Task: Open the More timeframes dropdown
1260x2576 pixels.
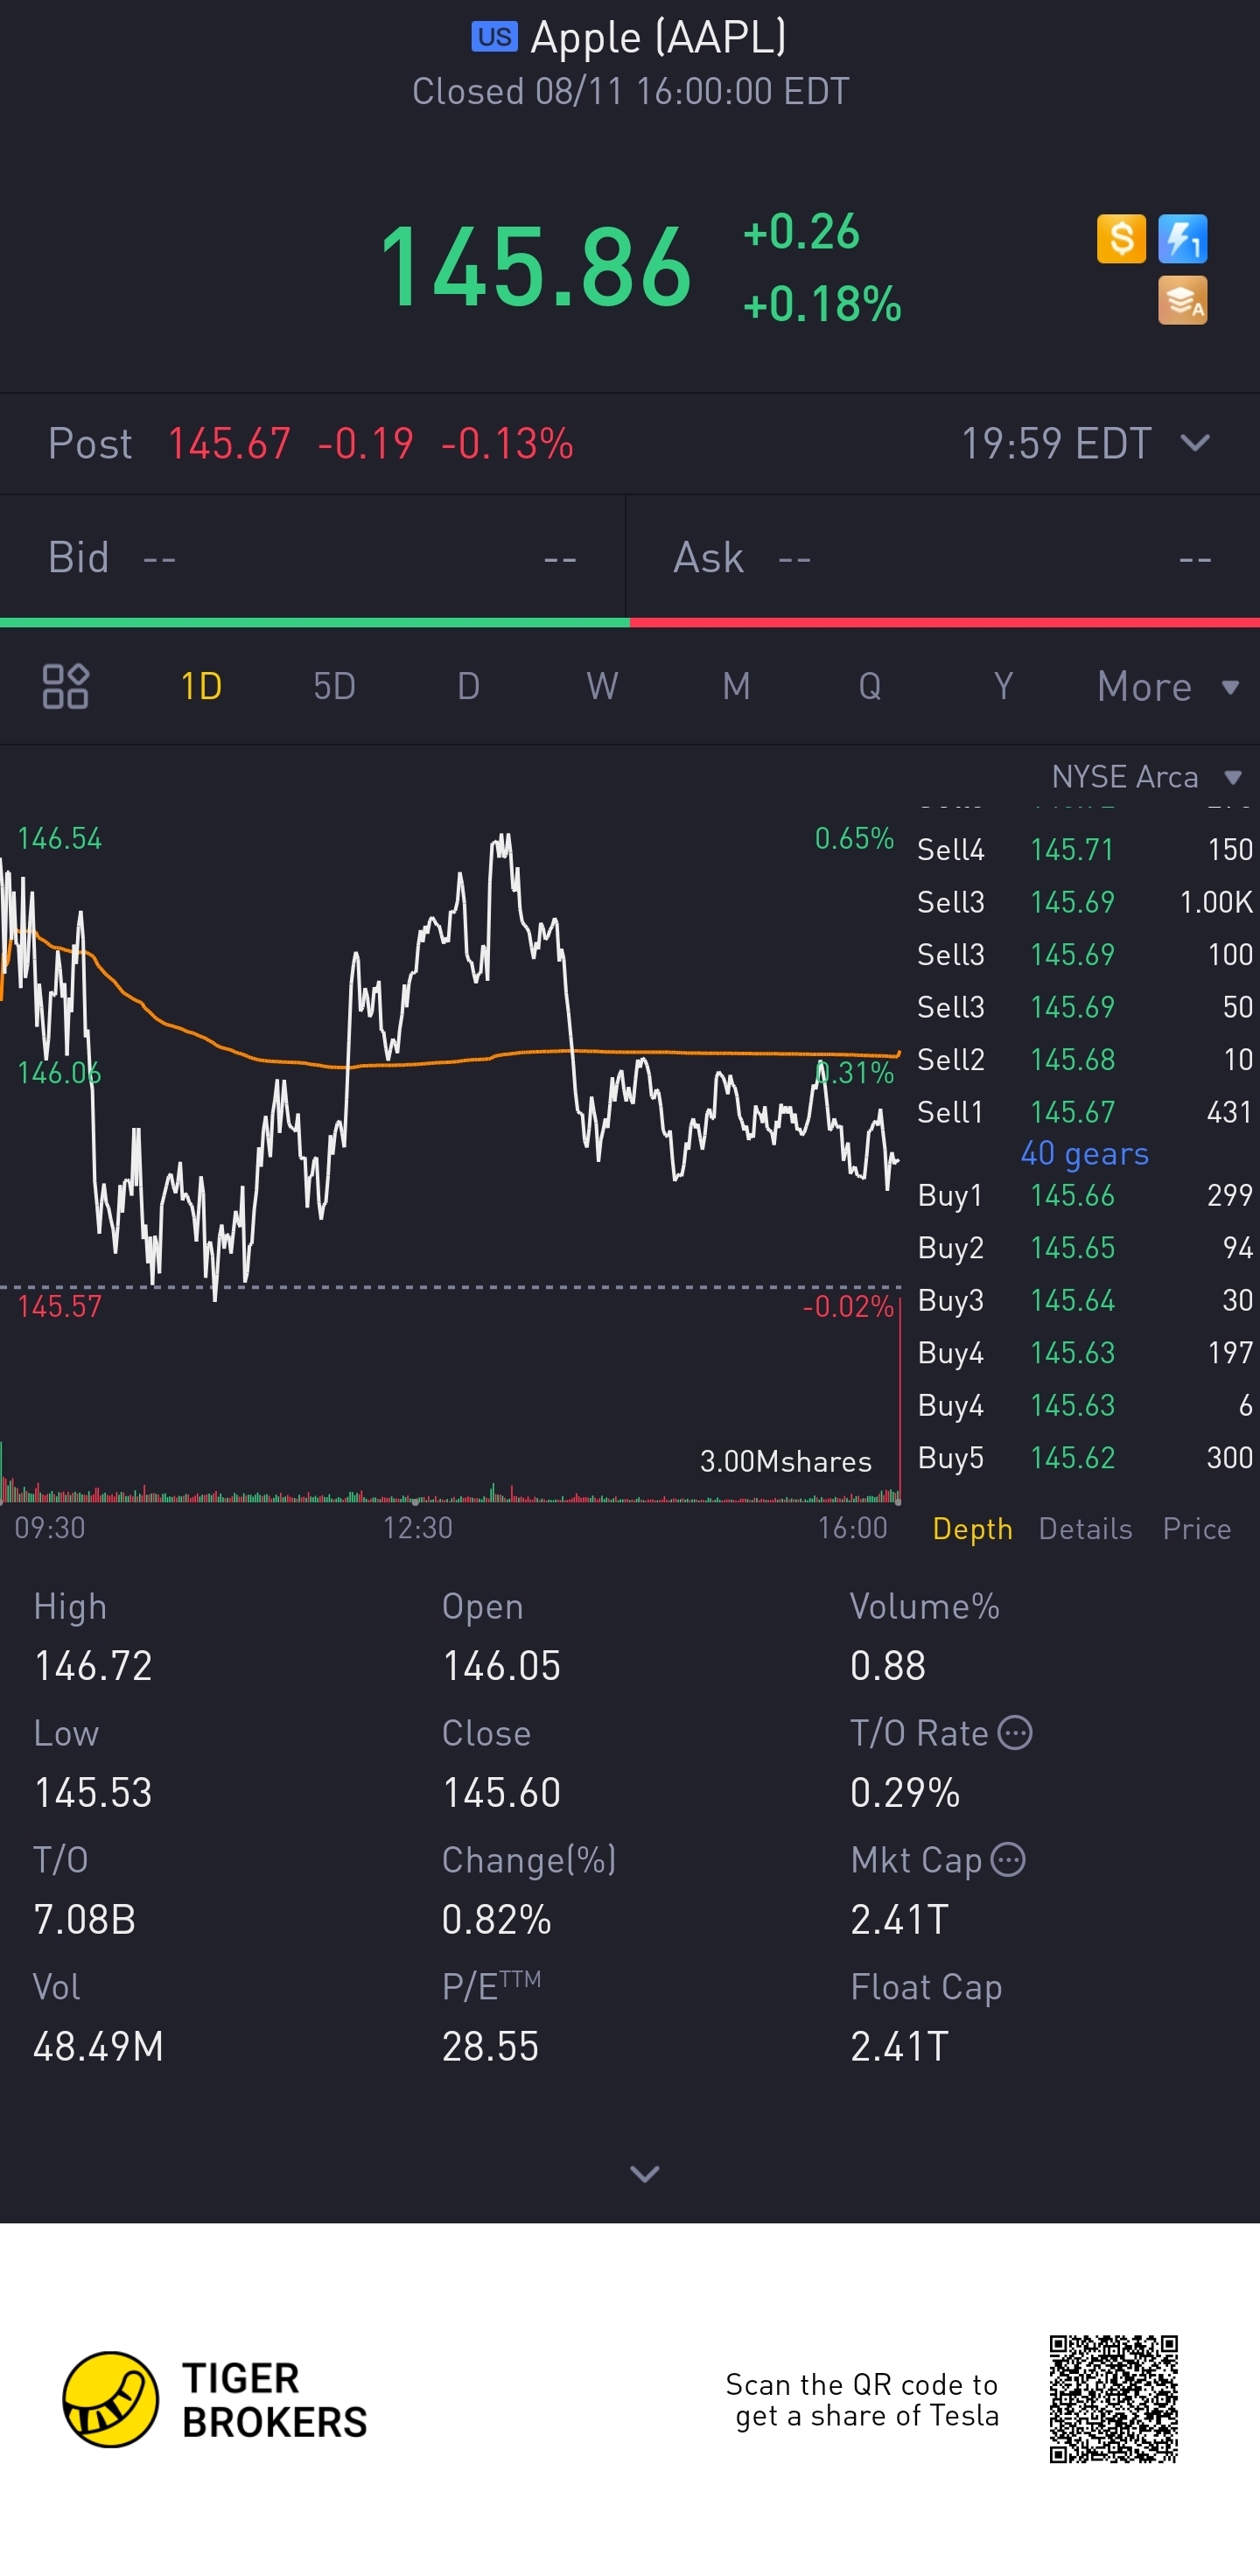Action: (x=1167, y=686)
